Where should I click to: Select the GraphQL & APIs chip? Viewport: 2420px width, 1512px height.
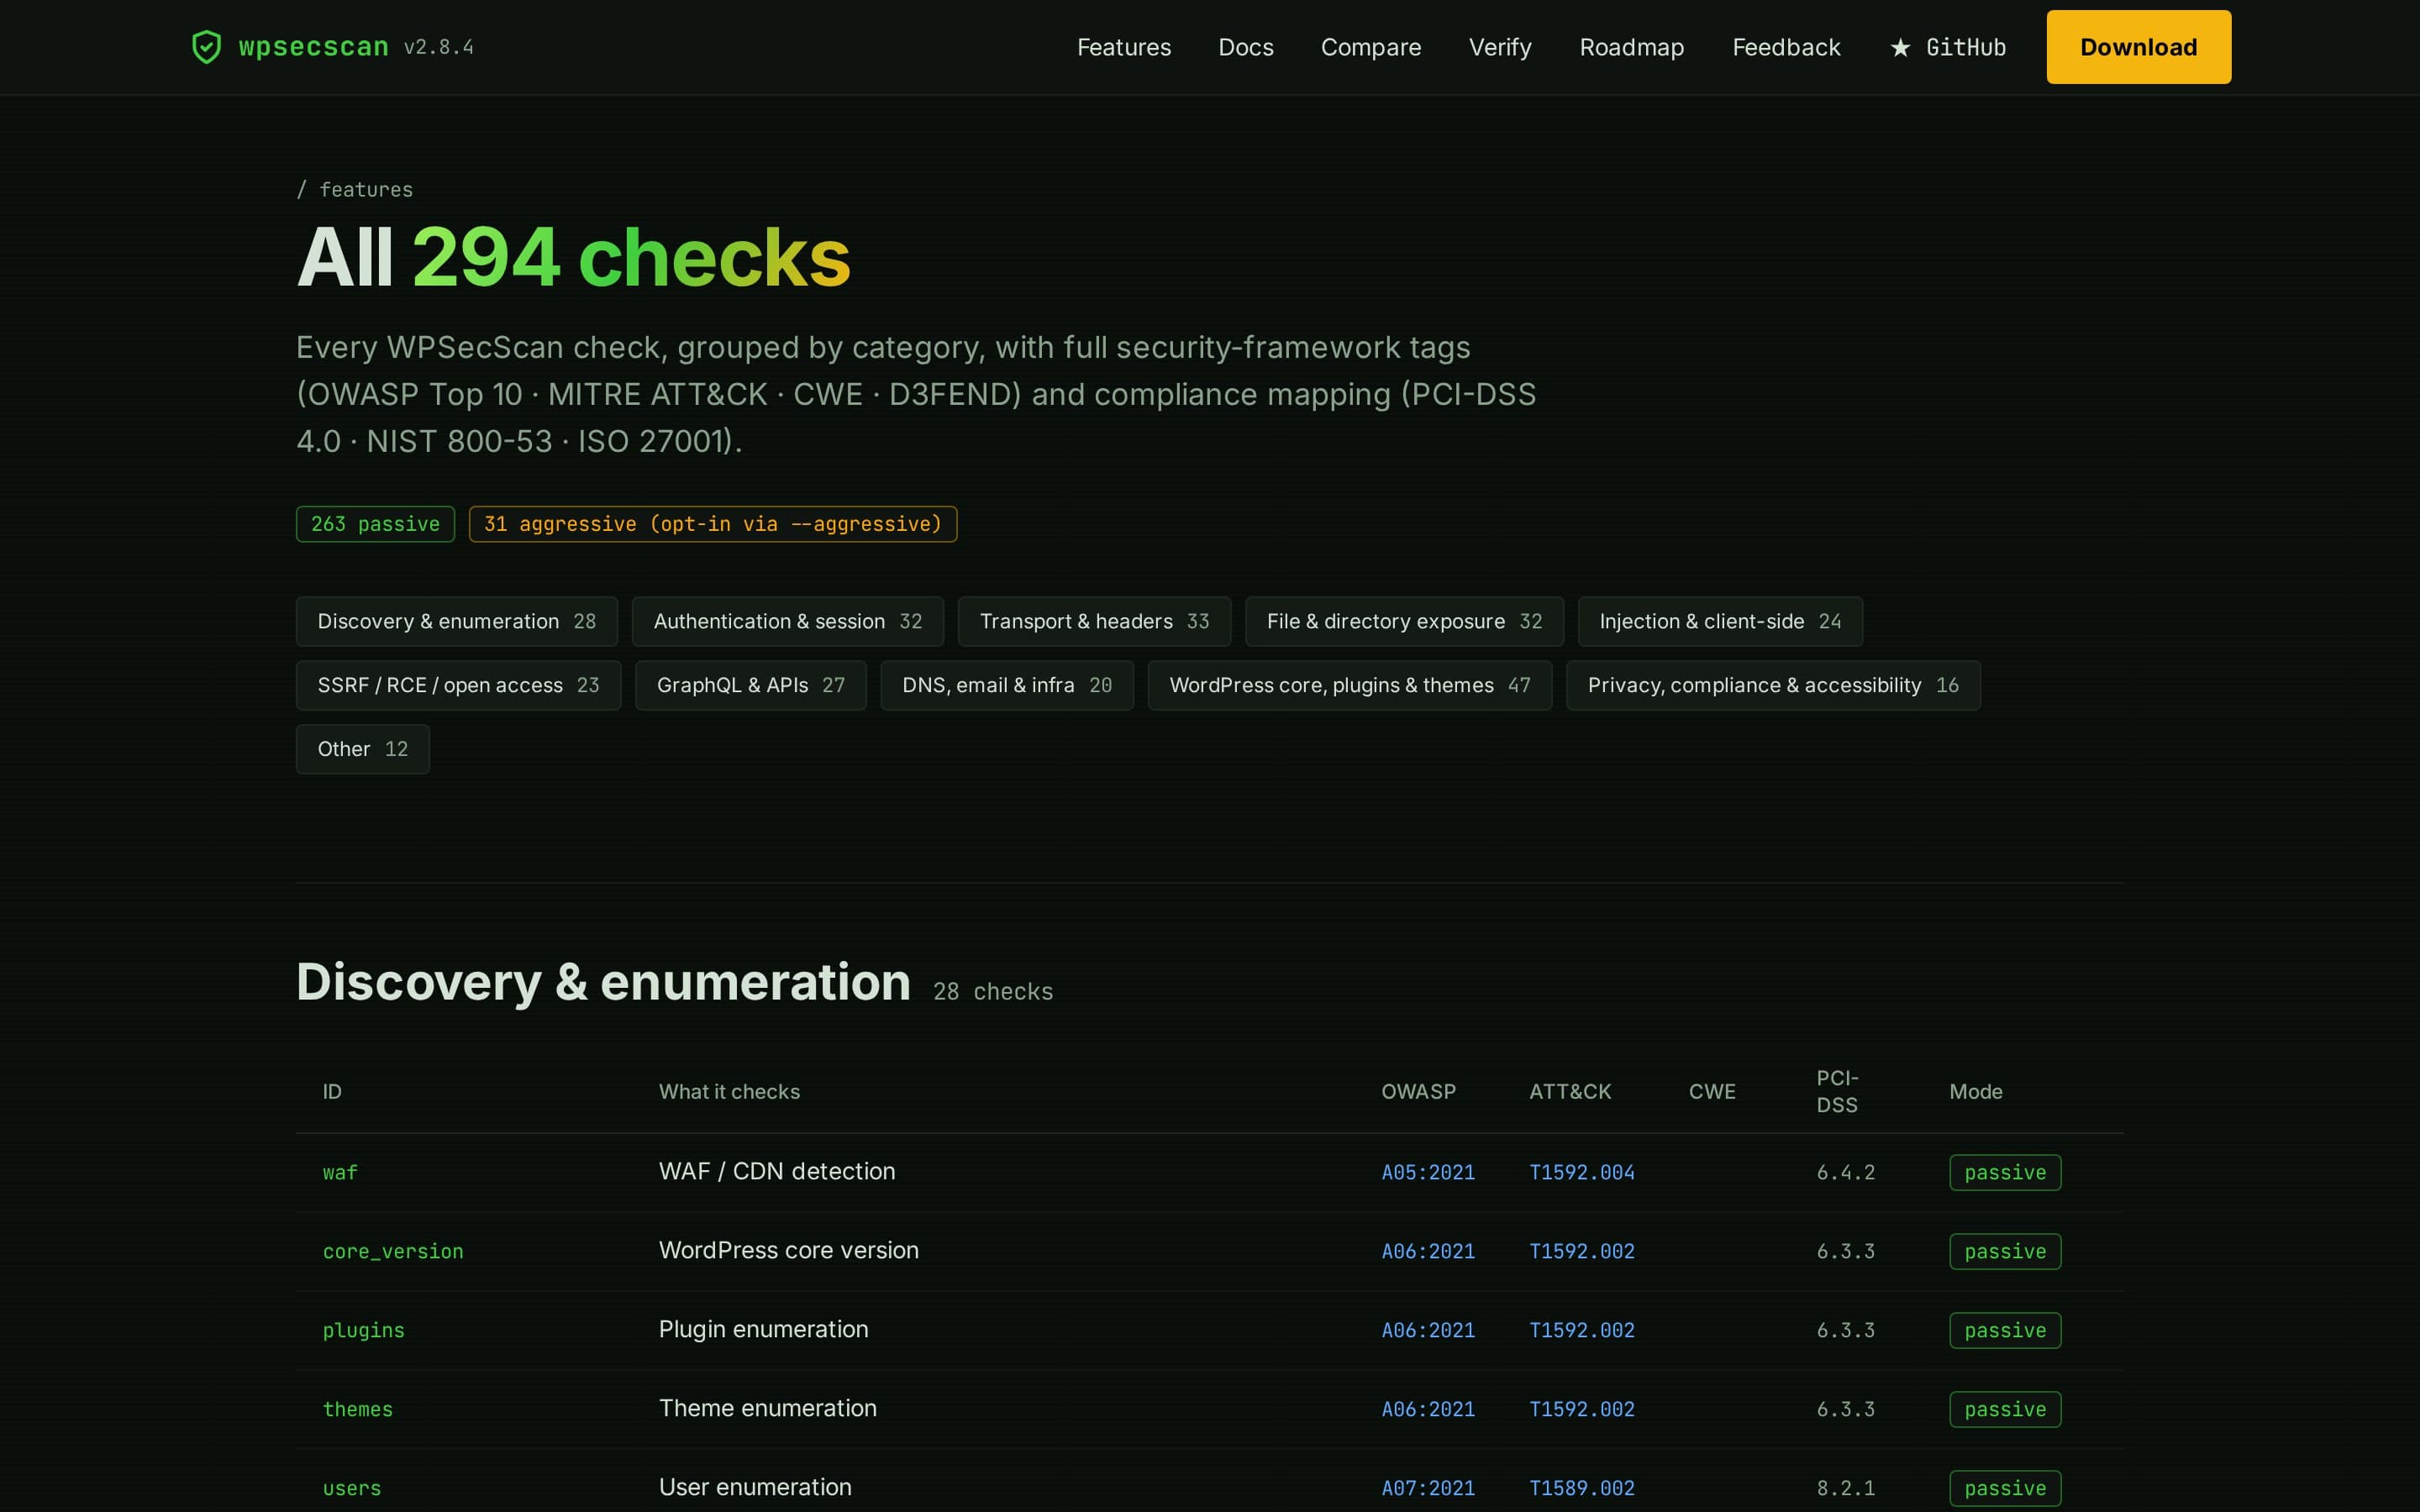(x=751, y=685)
